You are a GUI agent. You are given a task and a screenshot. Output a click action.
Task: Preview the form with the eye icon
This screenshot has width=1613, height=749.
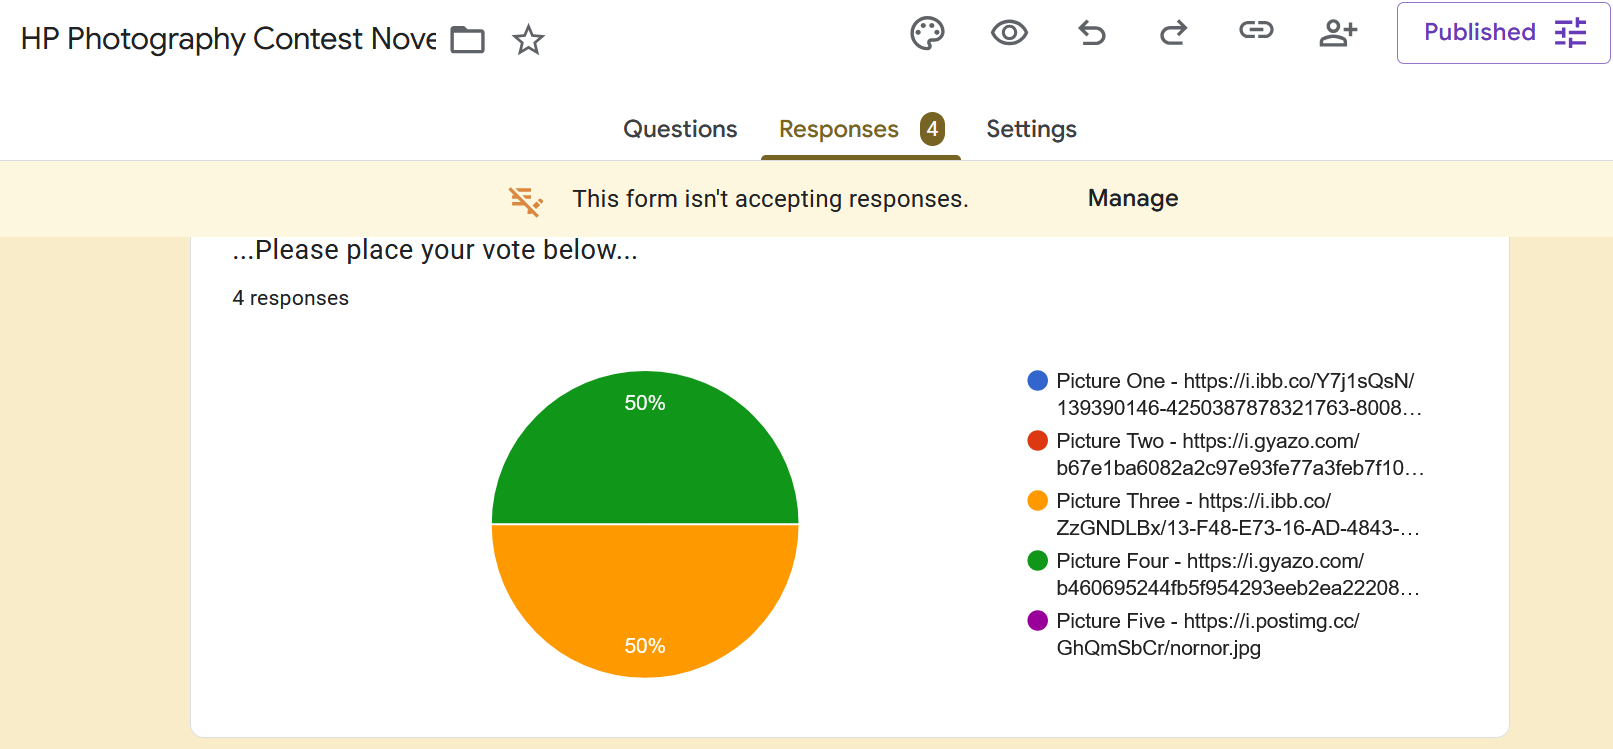[x=1009, y=33]
